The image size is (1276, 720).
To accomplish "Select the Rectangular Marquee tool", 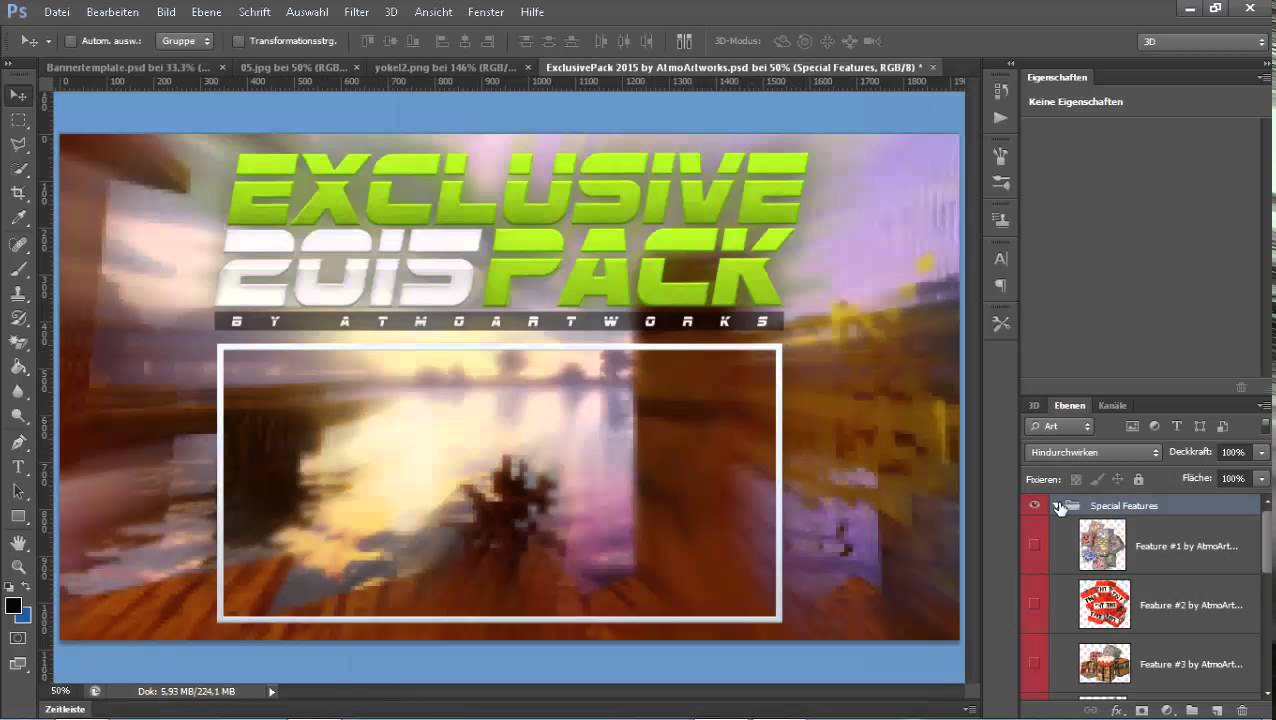I will coord(19,120).
